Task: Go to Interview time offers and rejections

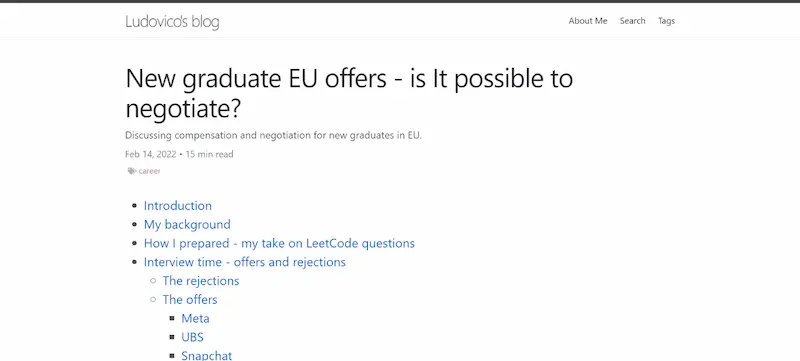Action: [x=245, y=262]
